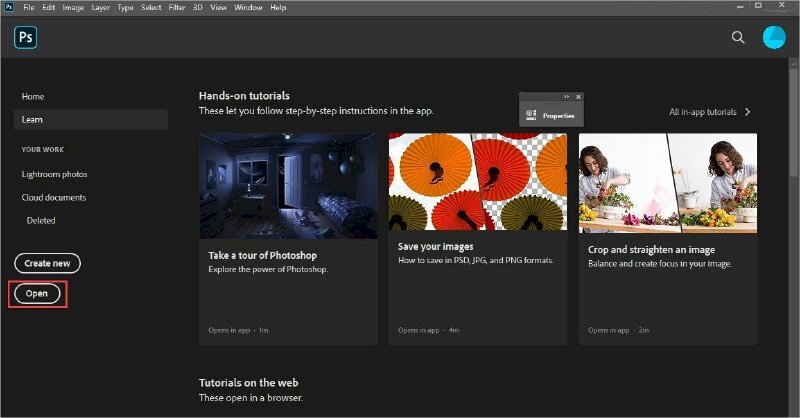The width and height of the screenshot is (800, 418).
Task: Click the 'Tutorials on the web' heading
Action: [x=248, y=383]
